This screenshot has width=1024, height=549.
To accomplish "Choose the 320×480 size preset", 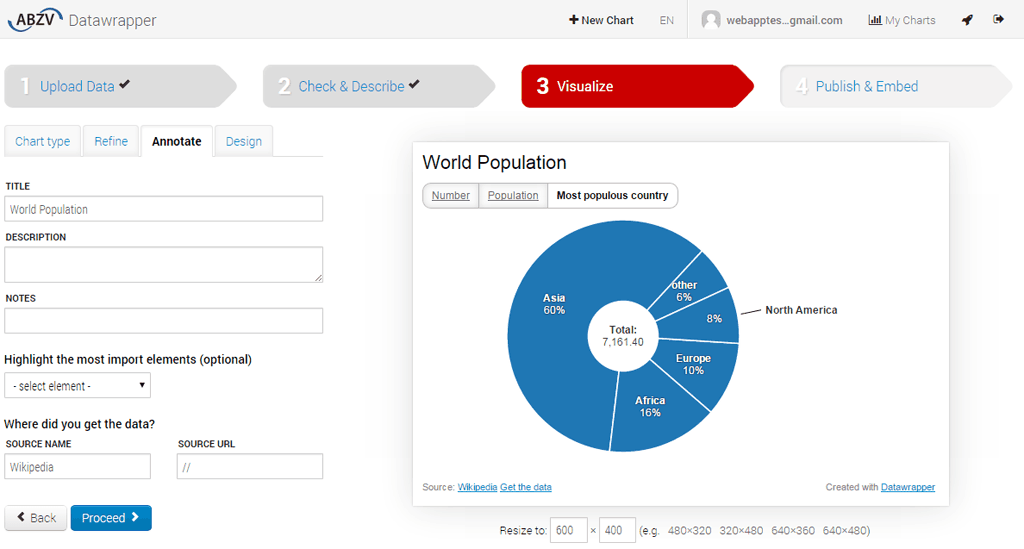I will click(x=741, y=531).
